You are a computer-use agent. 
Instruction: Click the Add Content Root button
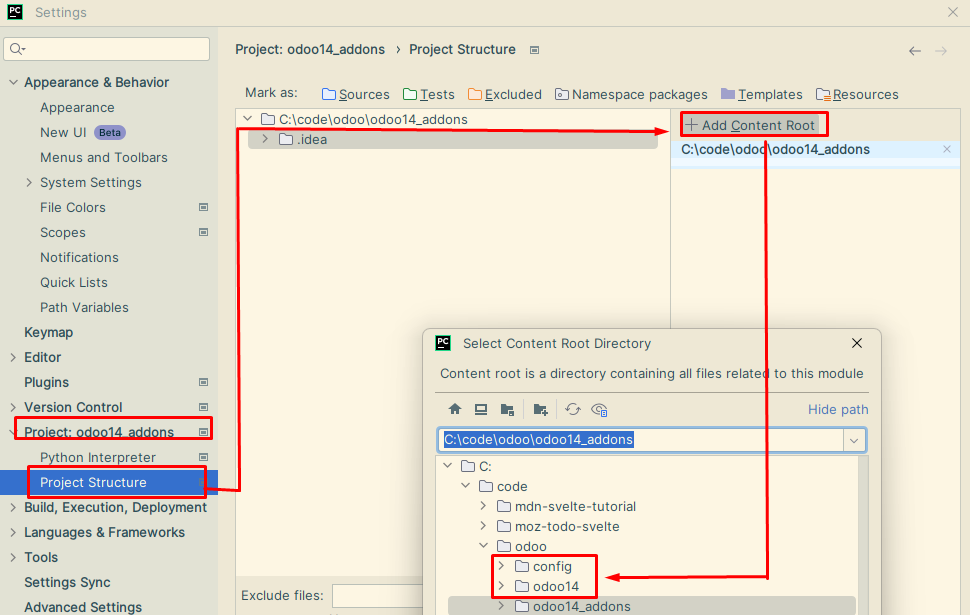click(x=750, y=125)
